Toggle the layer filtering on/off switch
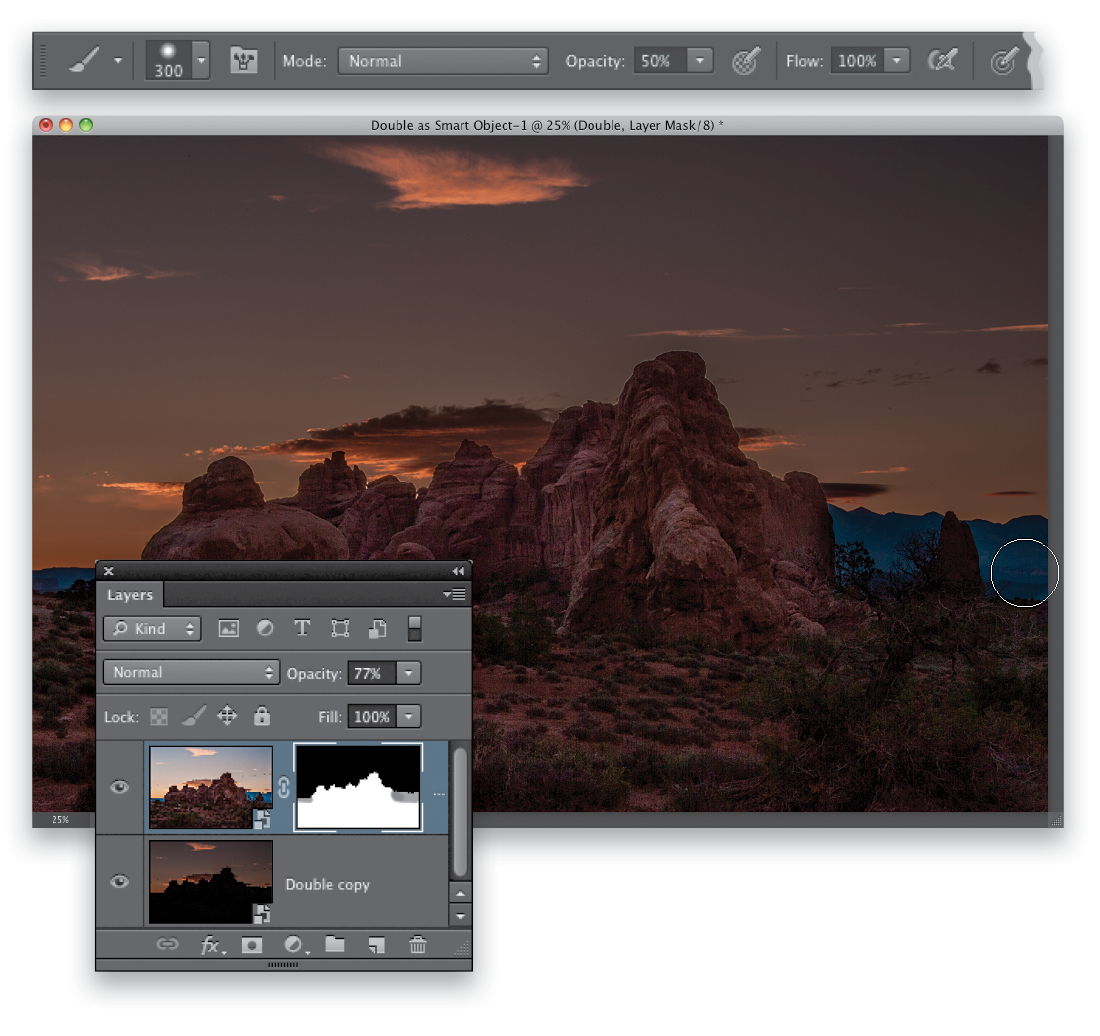This screenshot has height=1036, width=1100. [415, 628]
